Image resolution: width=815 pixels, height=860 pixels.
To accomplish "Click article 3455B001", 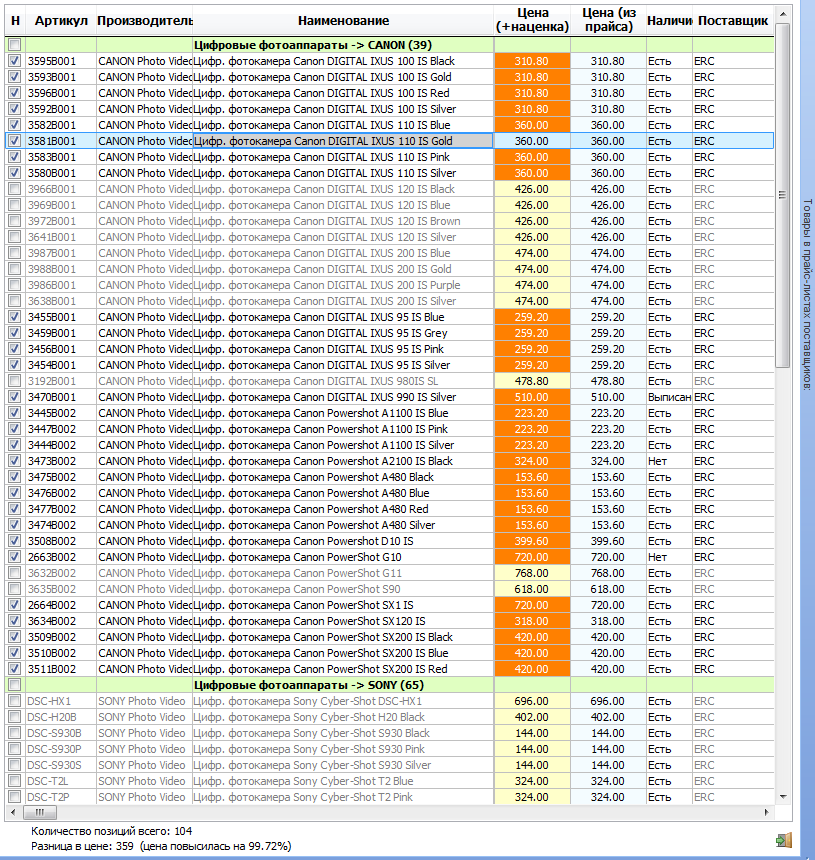I will tap(61, 317).
